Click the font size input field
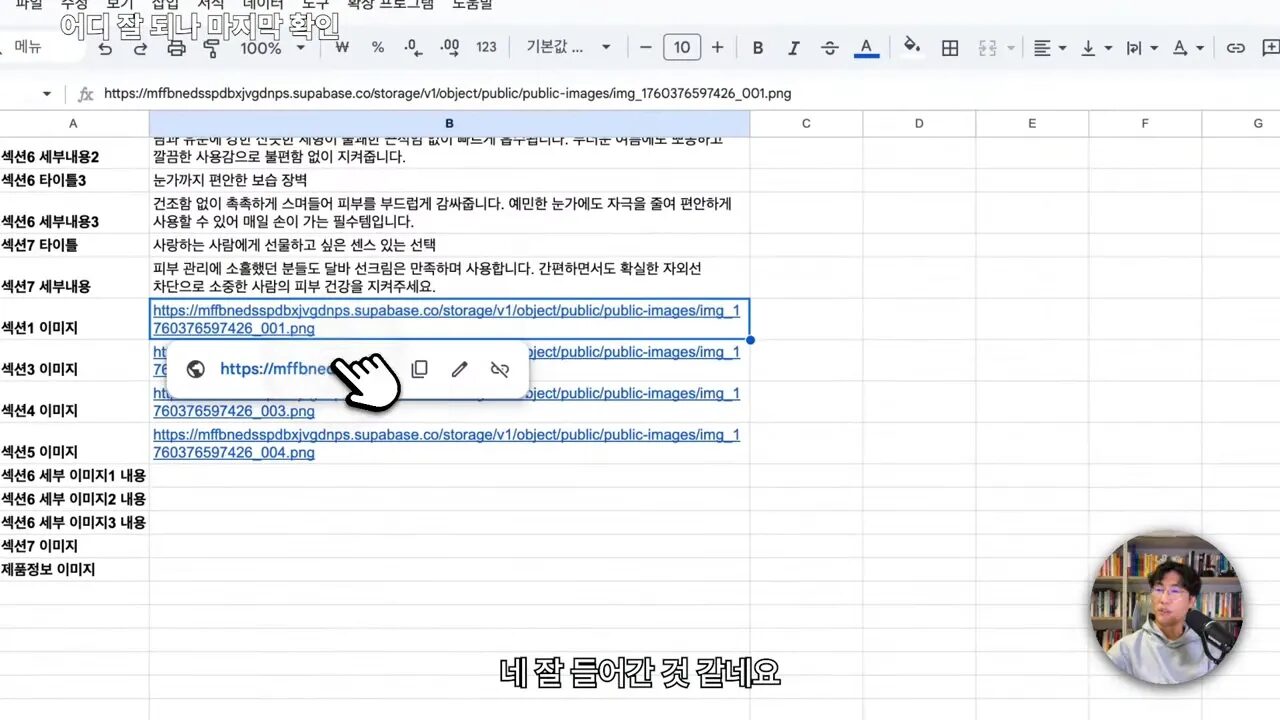 681,48
